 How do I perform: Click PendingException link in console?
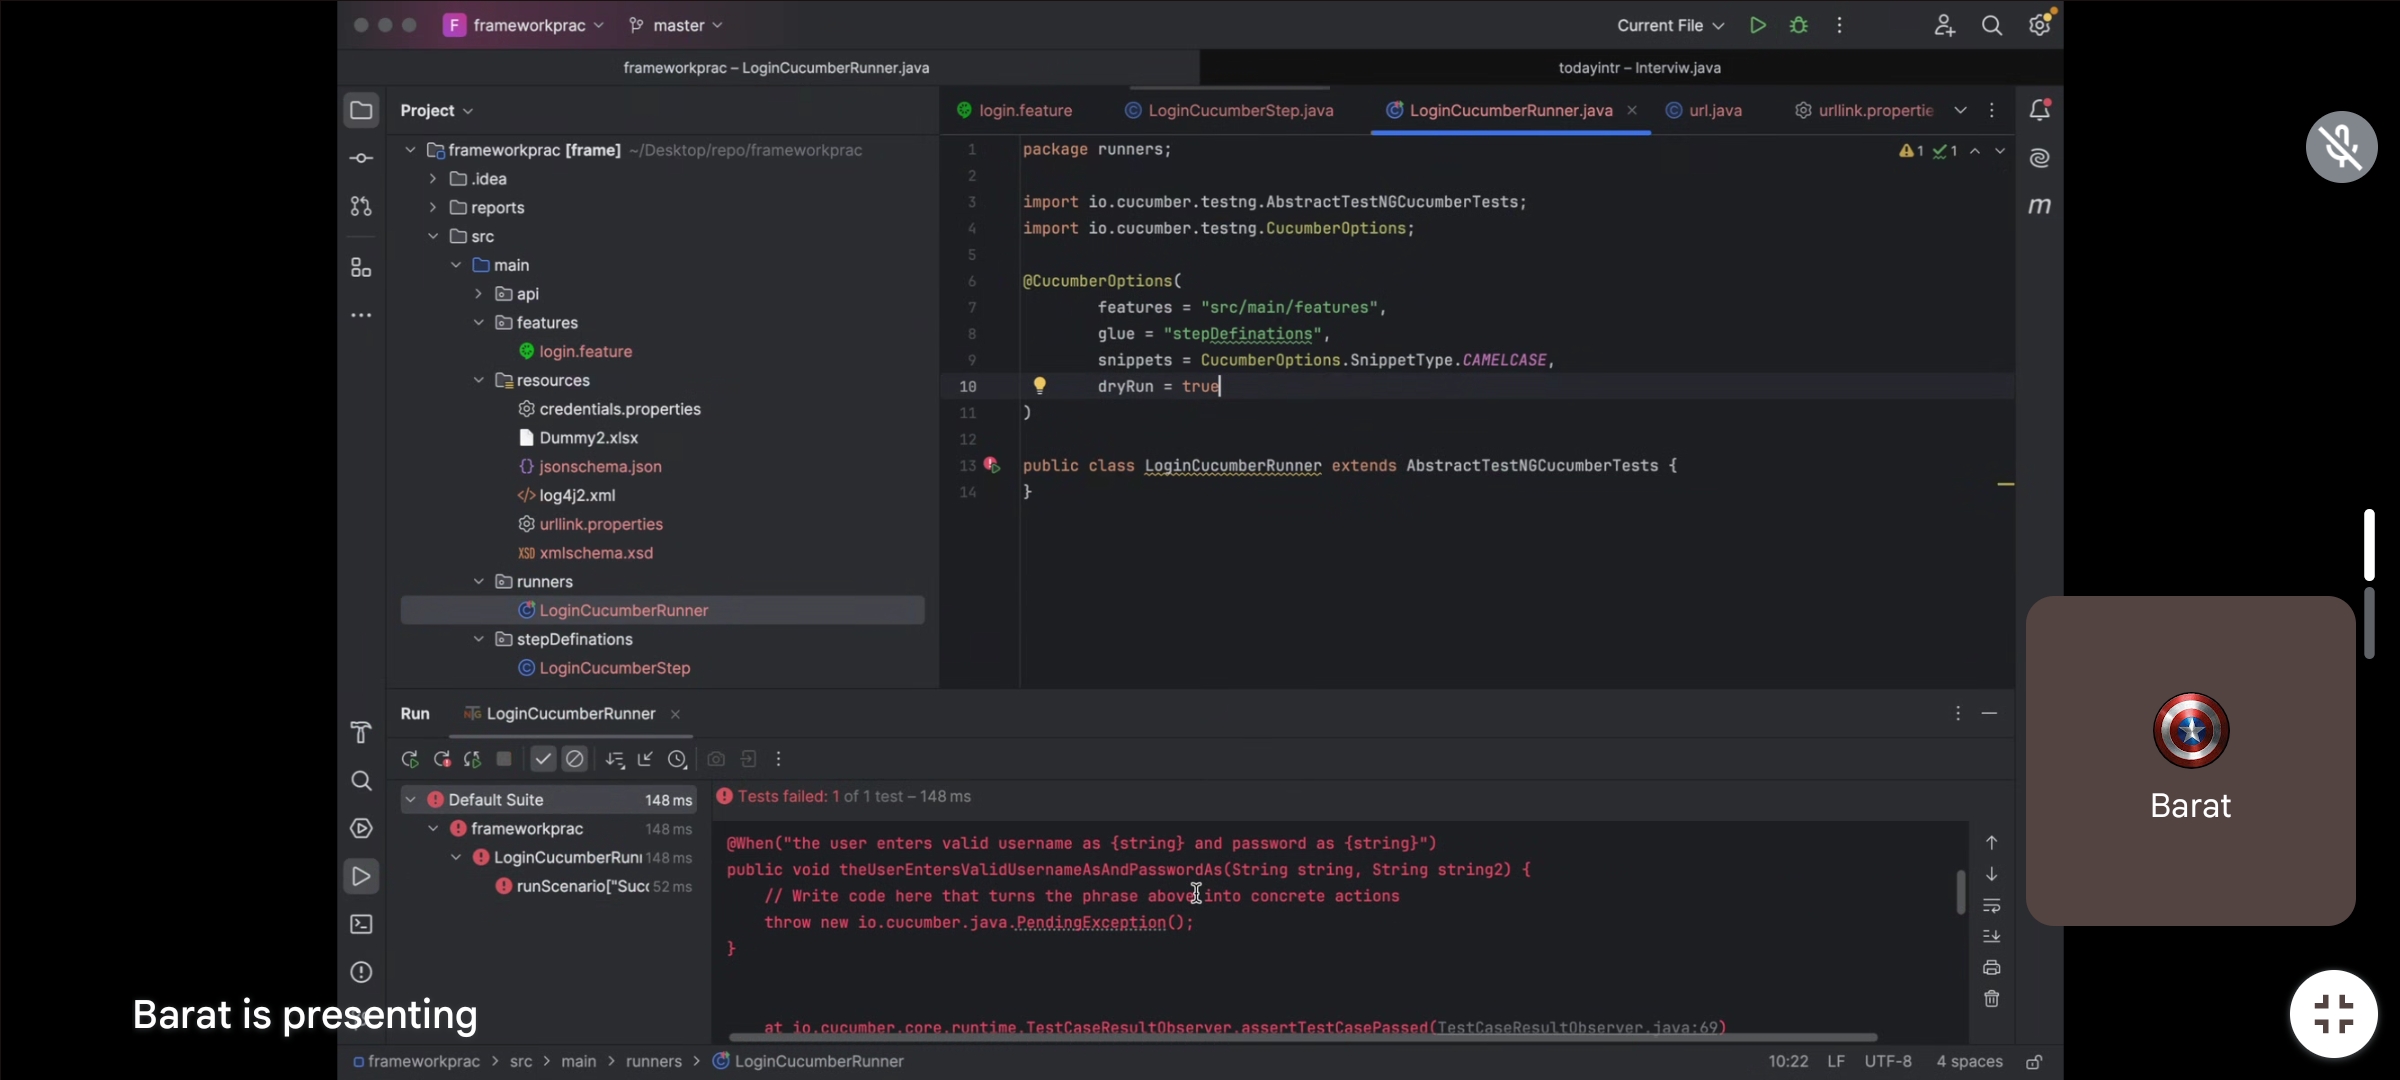click(x=1090, y=923)
